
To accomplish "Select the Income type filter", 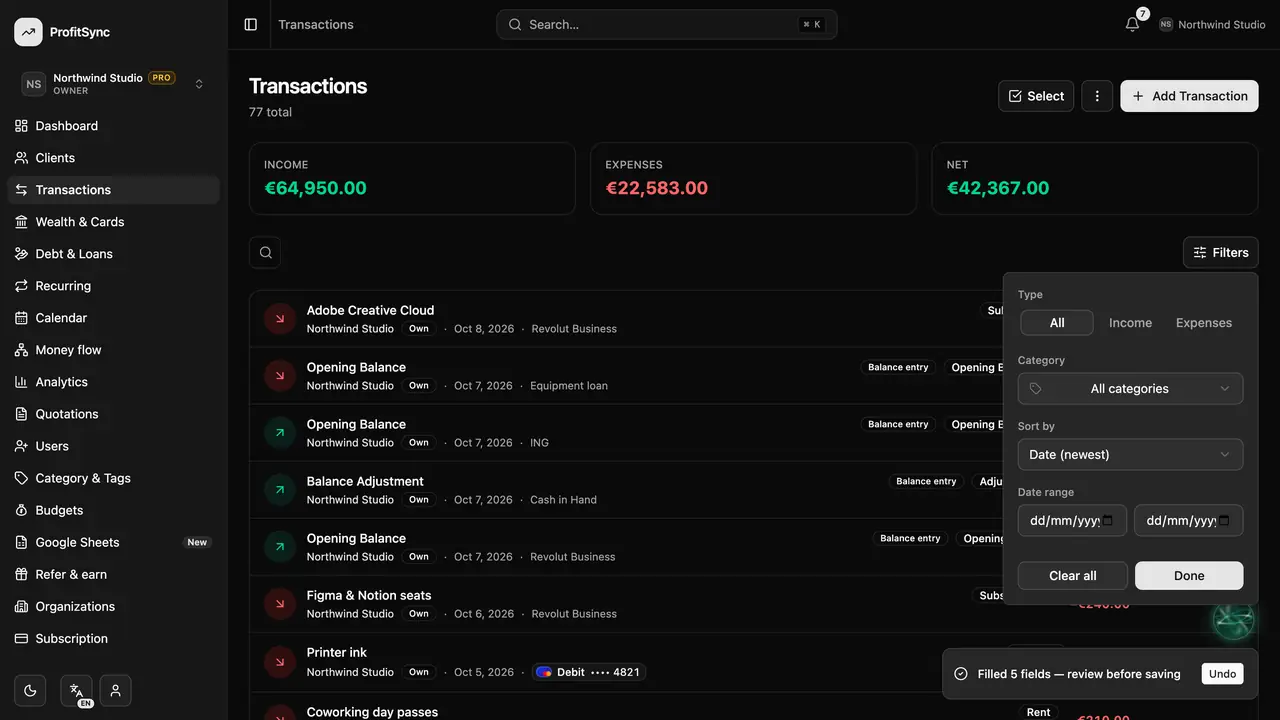I will click(1130, 323).
